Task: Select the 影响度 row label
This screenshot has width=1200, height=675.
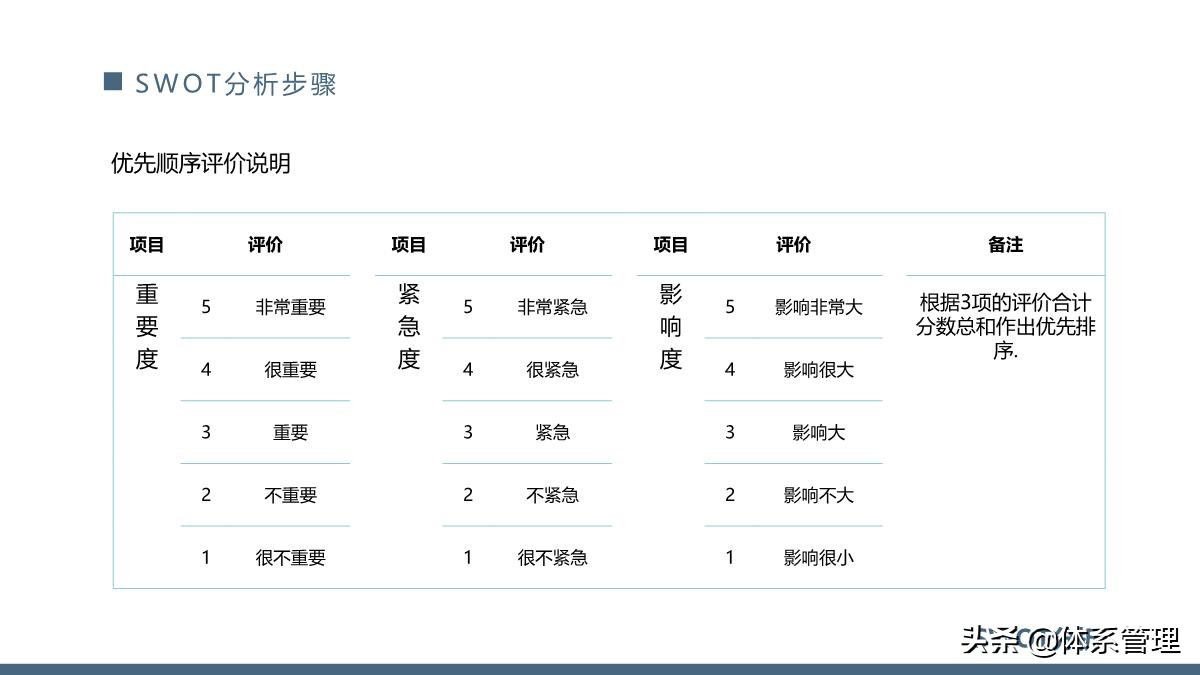Action: 668,330
